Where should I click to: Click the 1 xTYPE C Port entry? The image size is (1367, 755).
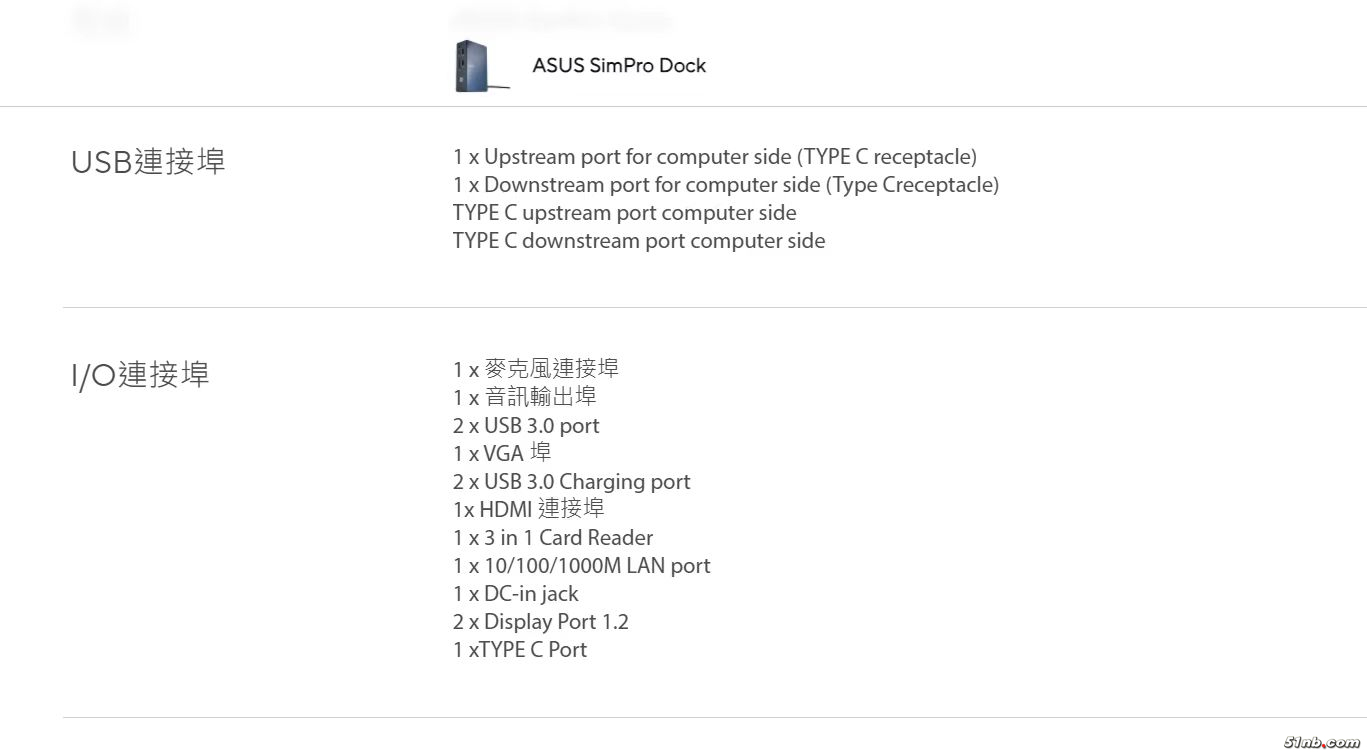click(519, 650)
